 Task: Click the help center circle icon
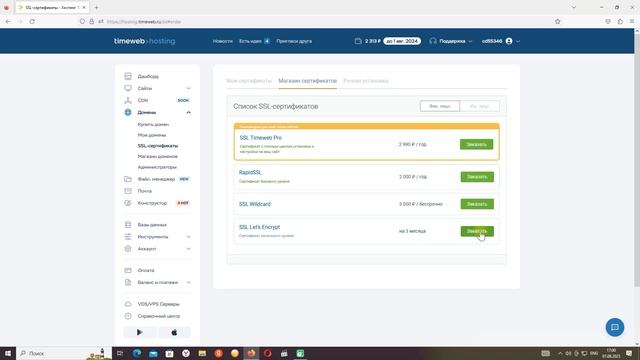tap(128, 316)
